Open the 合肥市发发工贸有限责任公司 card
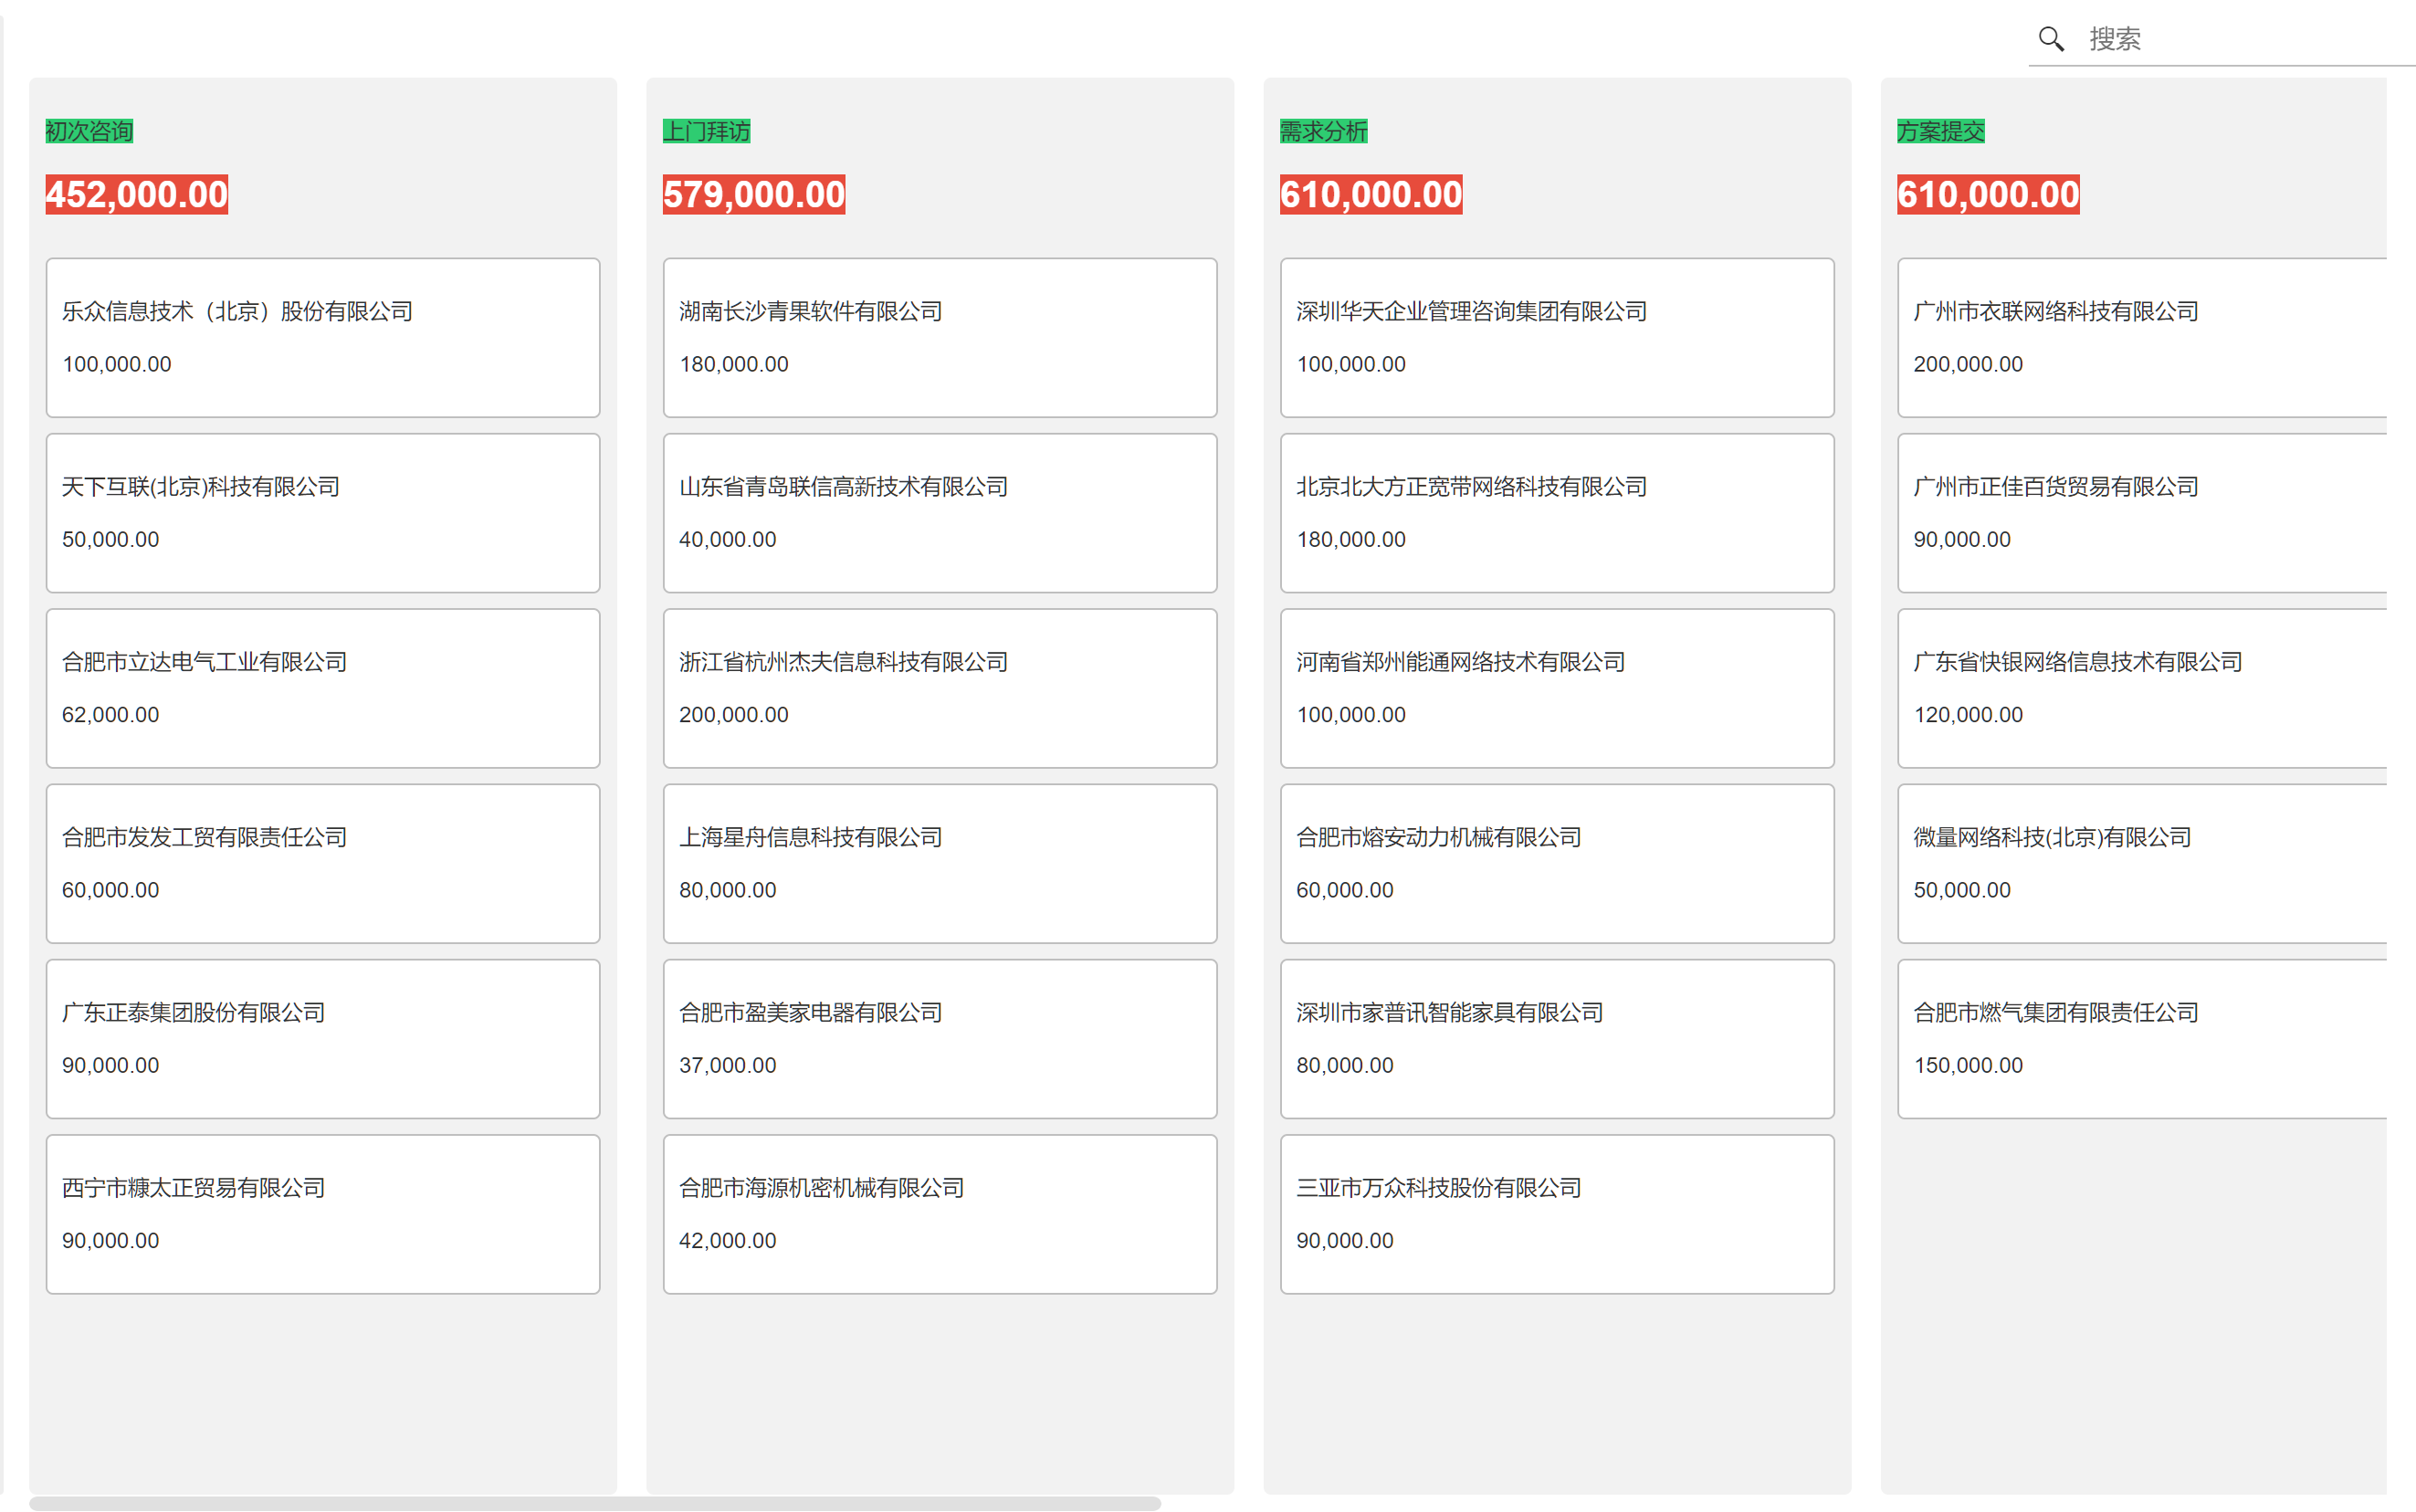Screen dimensions: 2416x1512 coord(323,863)
